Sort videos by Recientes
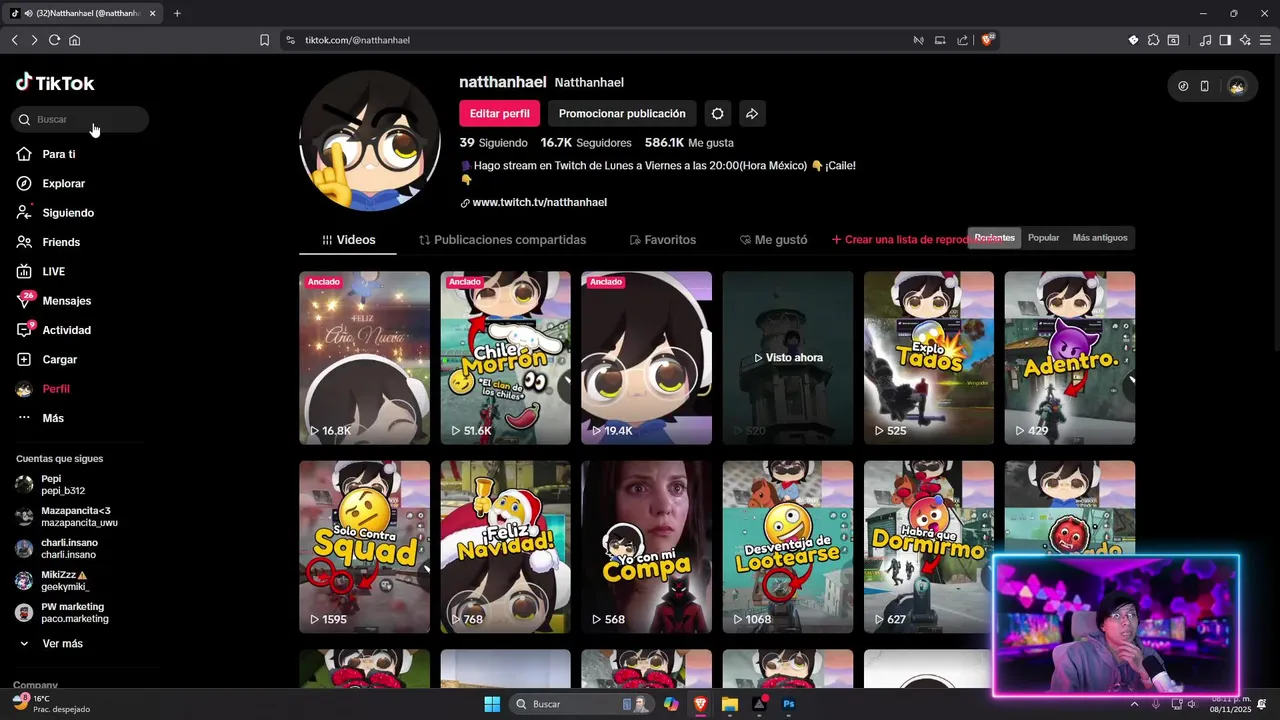The image size is (1280, 720). [x=994, y=238]
